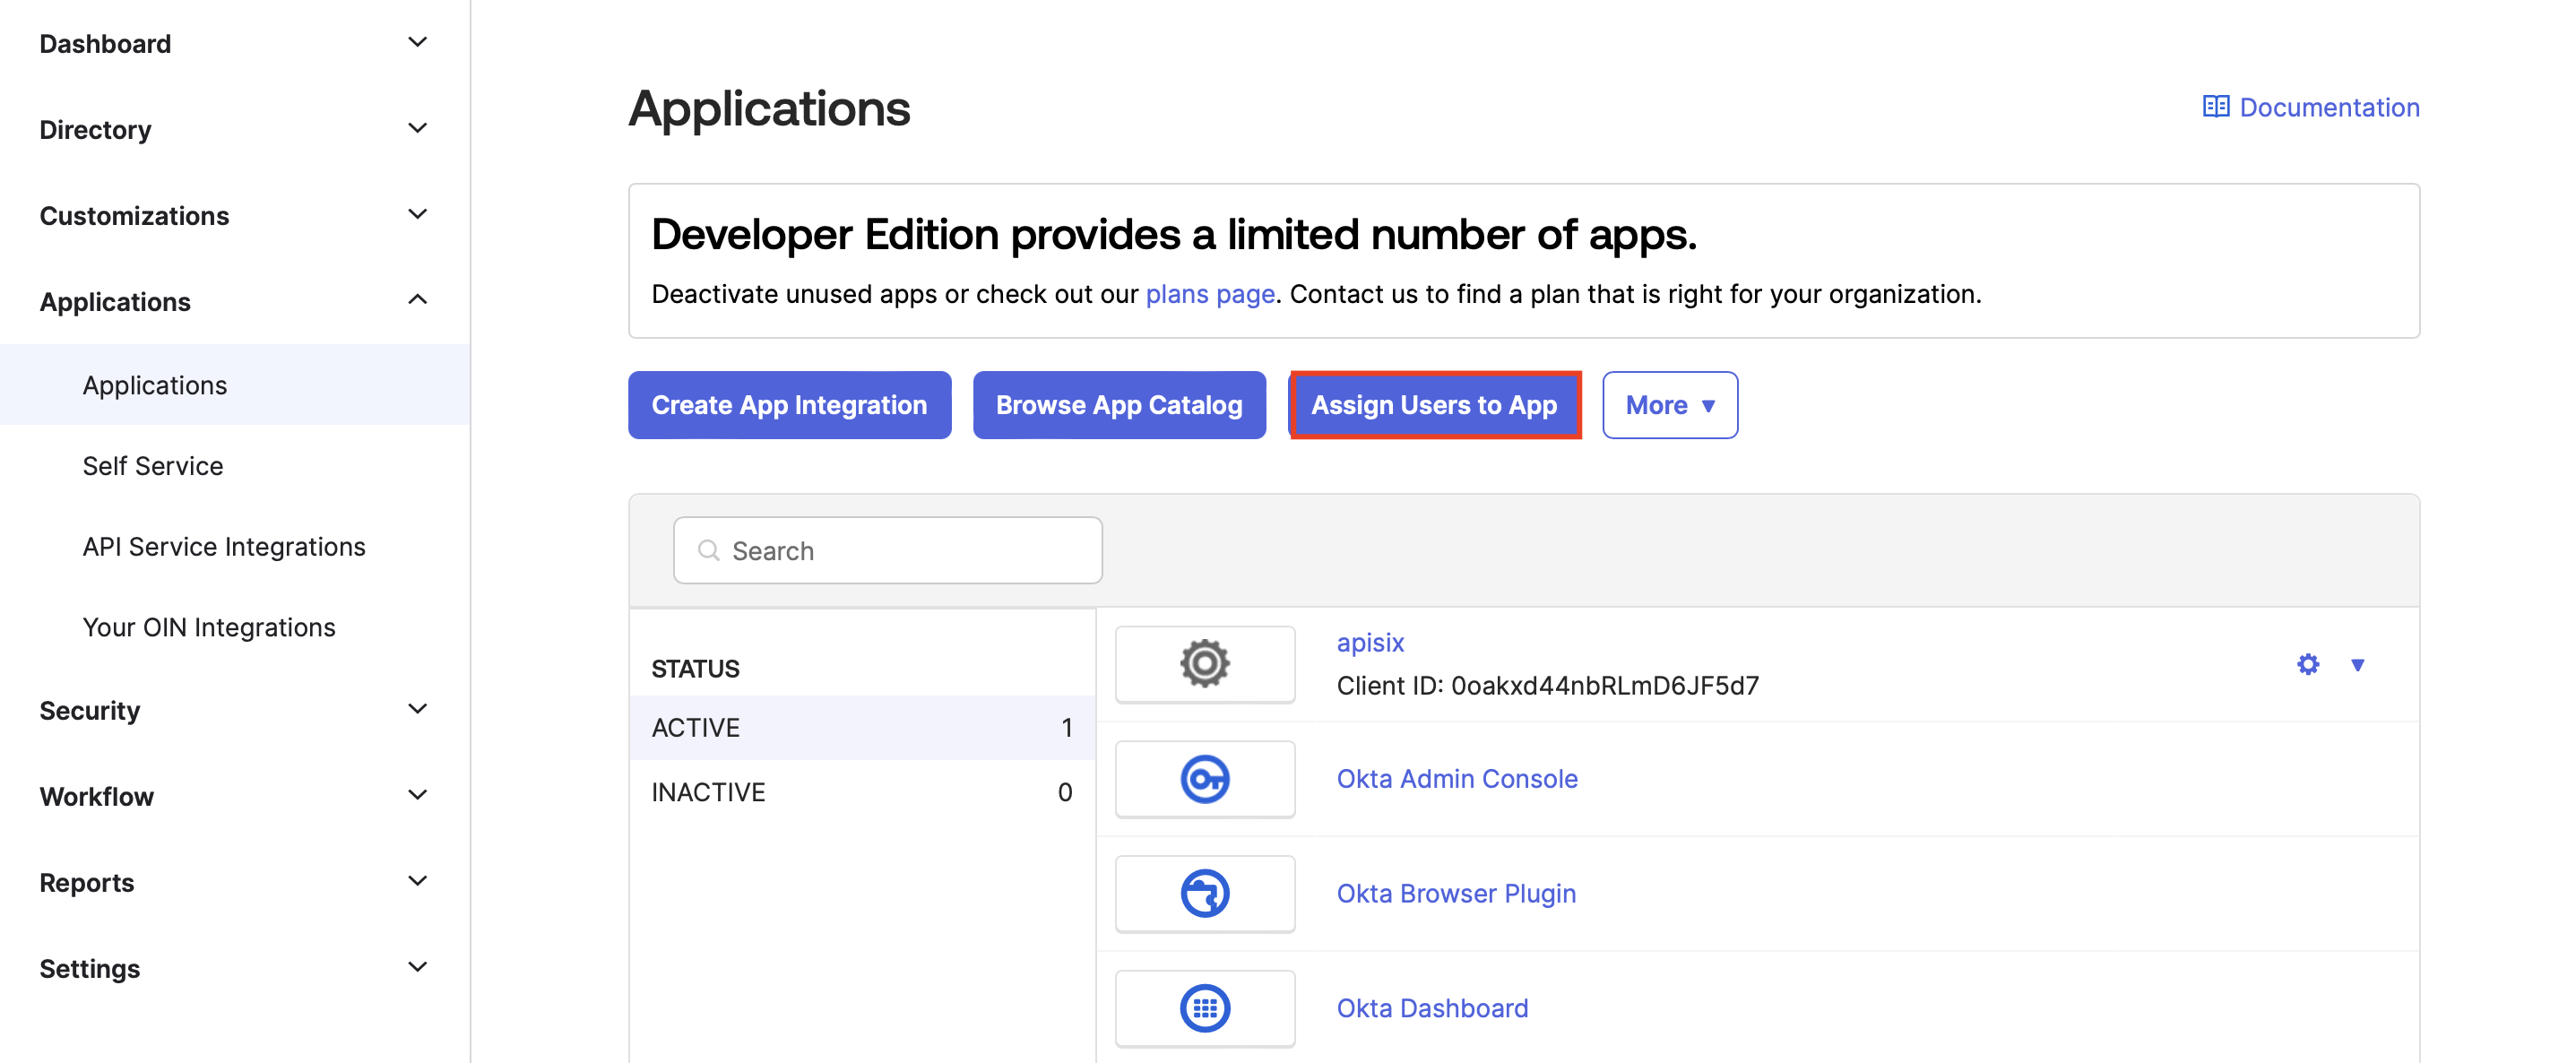This screenshot has width=2576, height=1063.
Task: Filter by INACTIVE status
Action: click(862, 792)
